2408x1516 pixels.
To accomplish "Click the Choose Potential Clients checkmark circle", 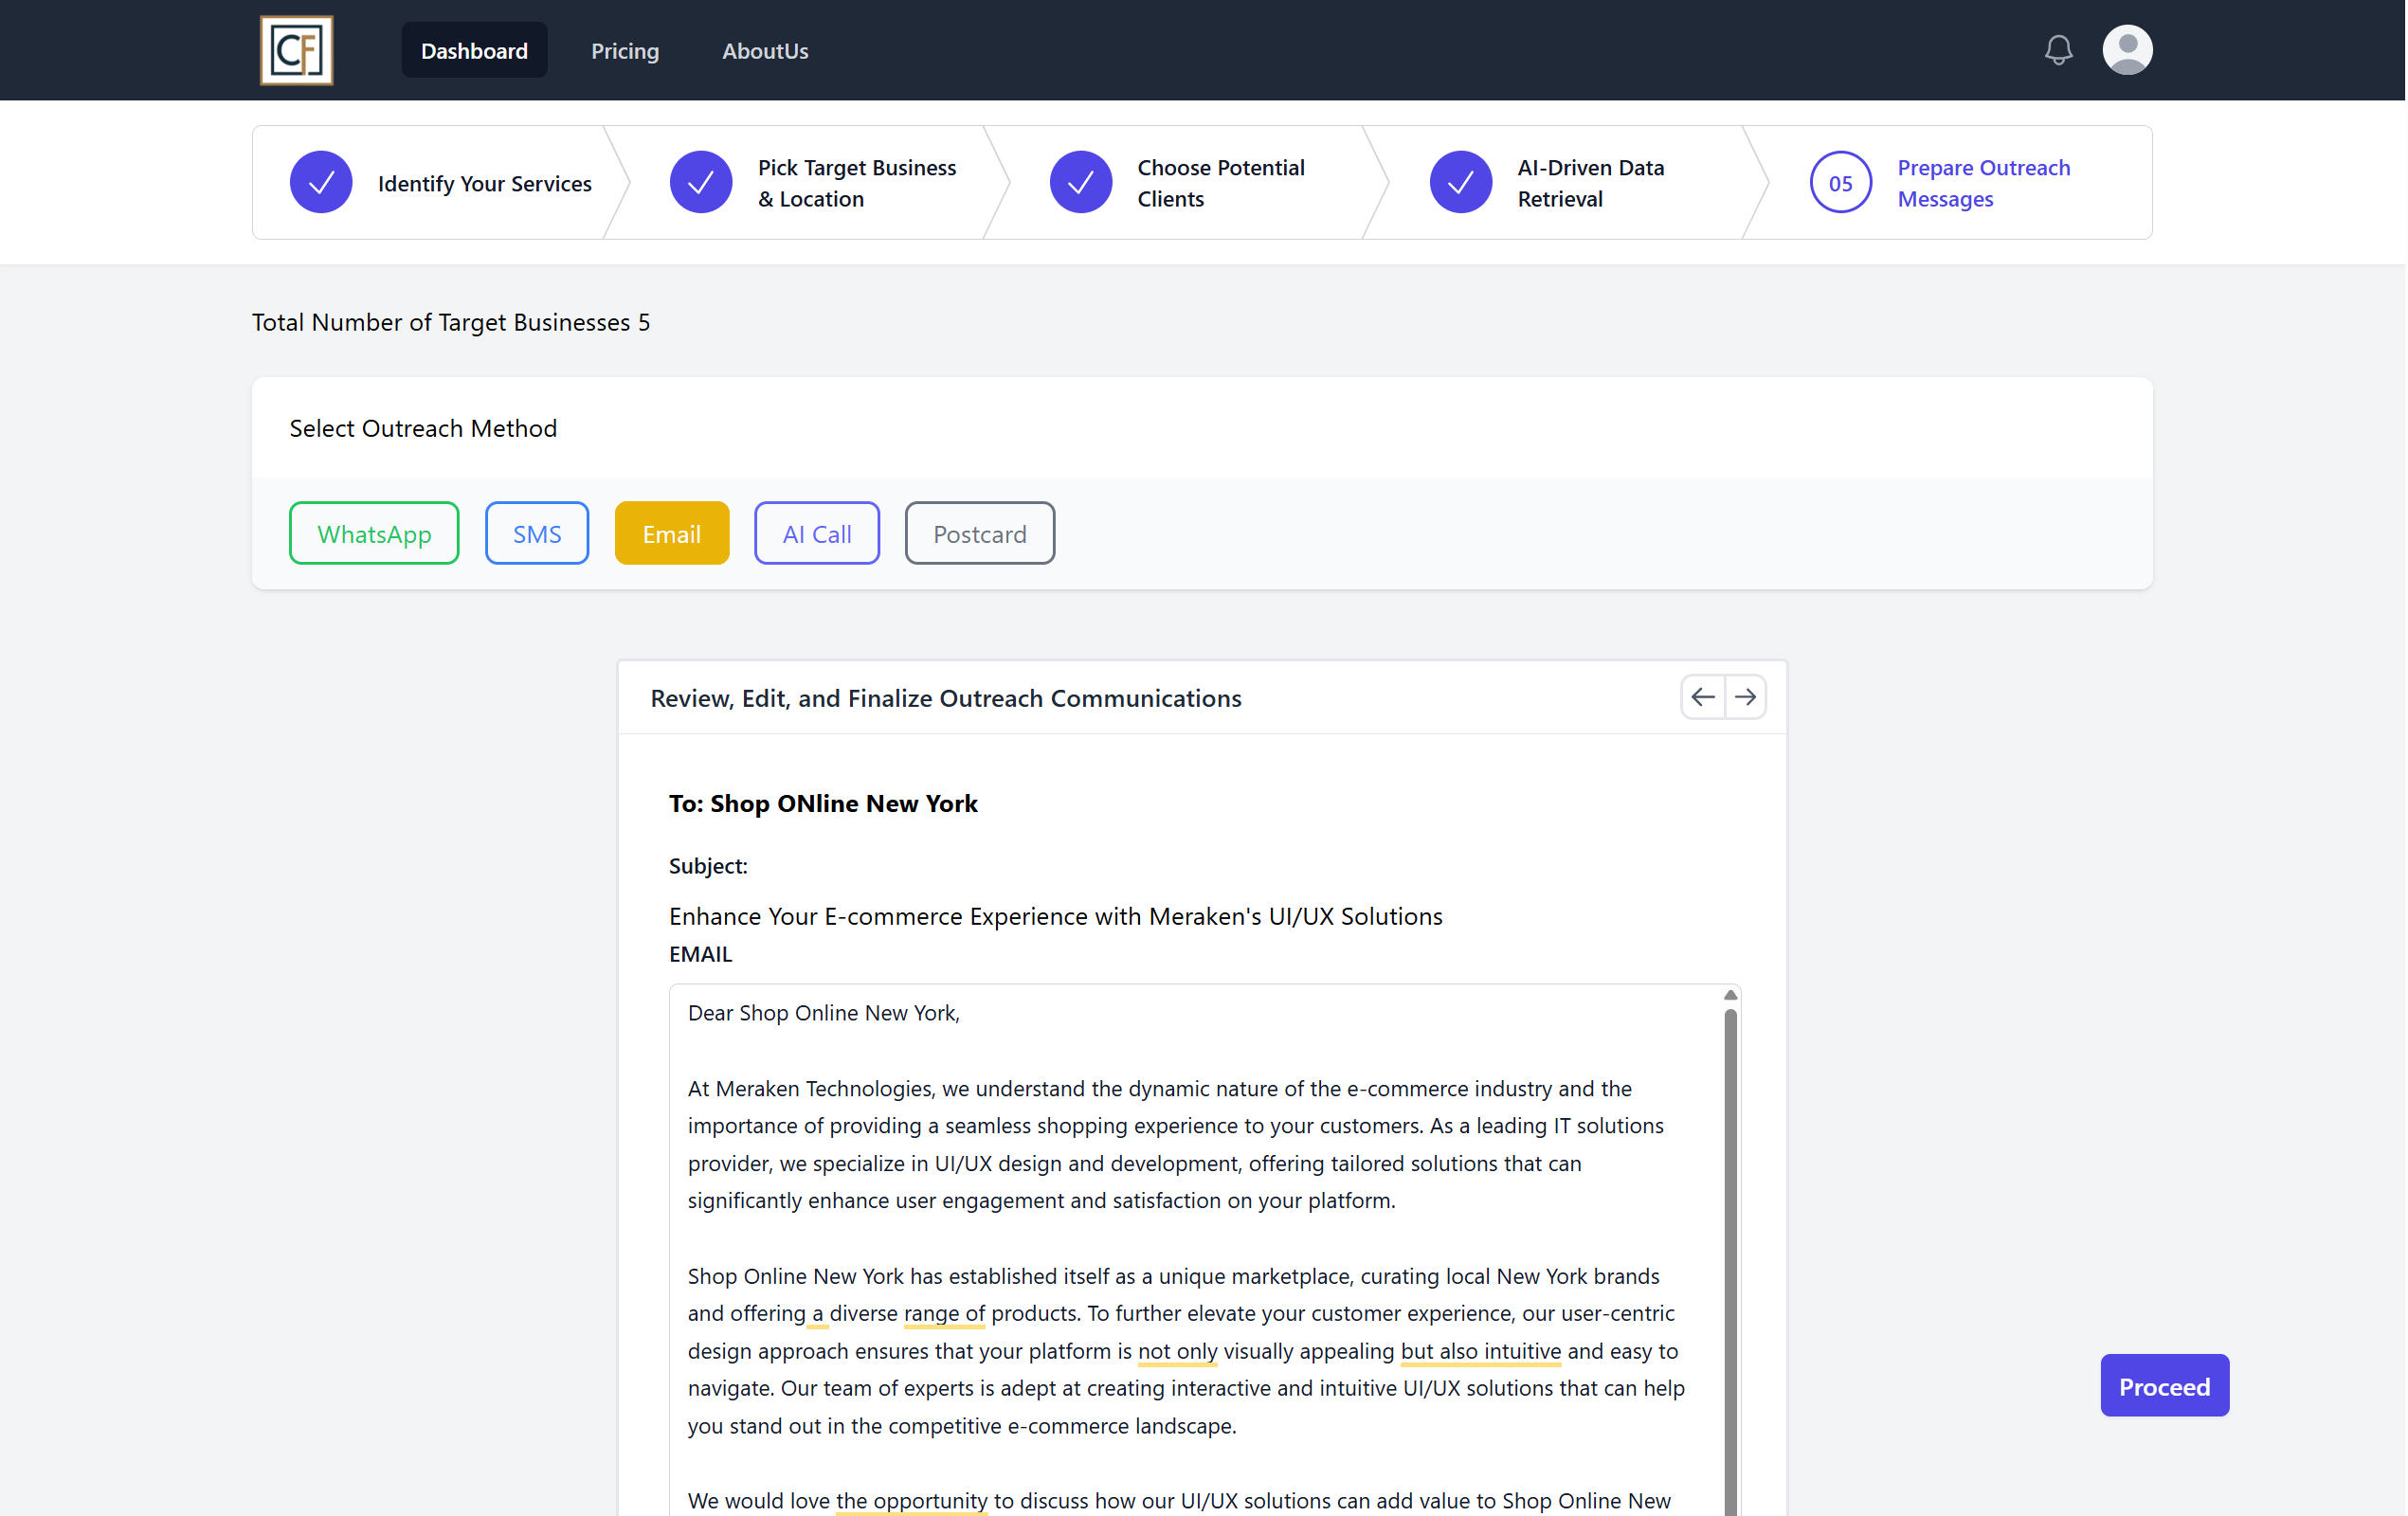I will pos(1081,182).
